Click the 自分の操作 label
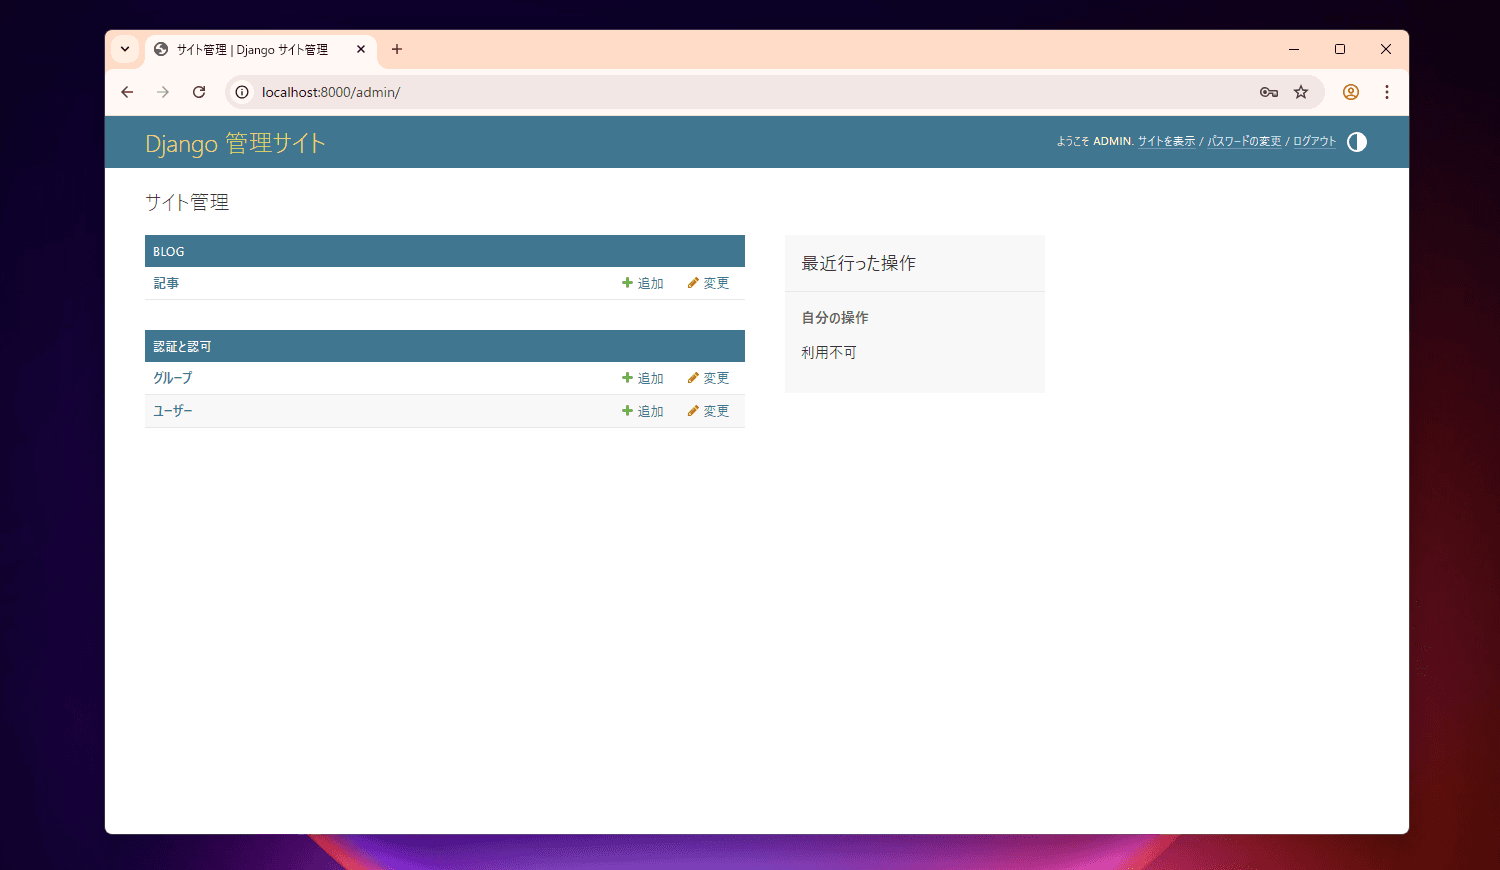The height and width of the screenshot is (870, 1500). pyautogui.click(x=835, y=317)
